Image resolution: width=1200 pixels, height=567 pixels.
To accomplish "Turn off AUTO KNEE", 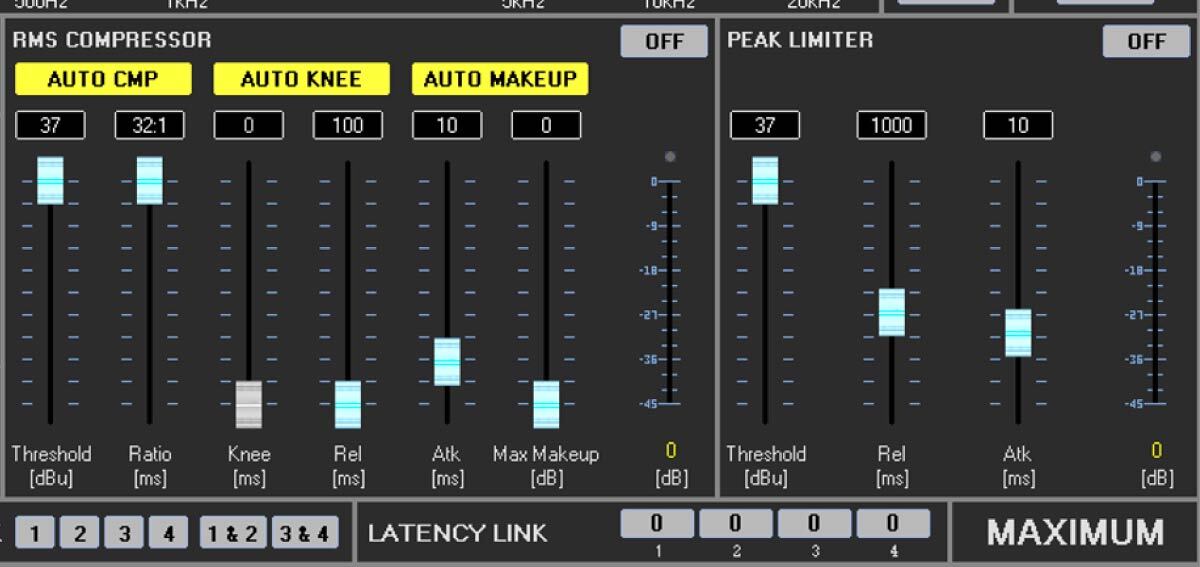I will coord(301,79).
